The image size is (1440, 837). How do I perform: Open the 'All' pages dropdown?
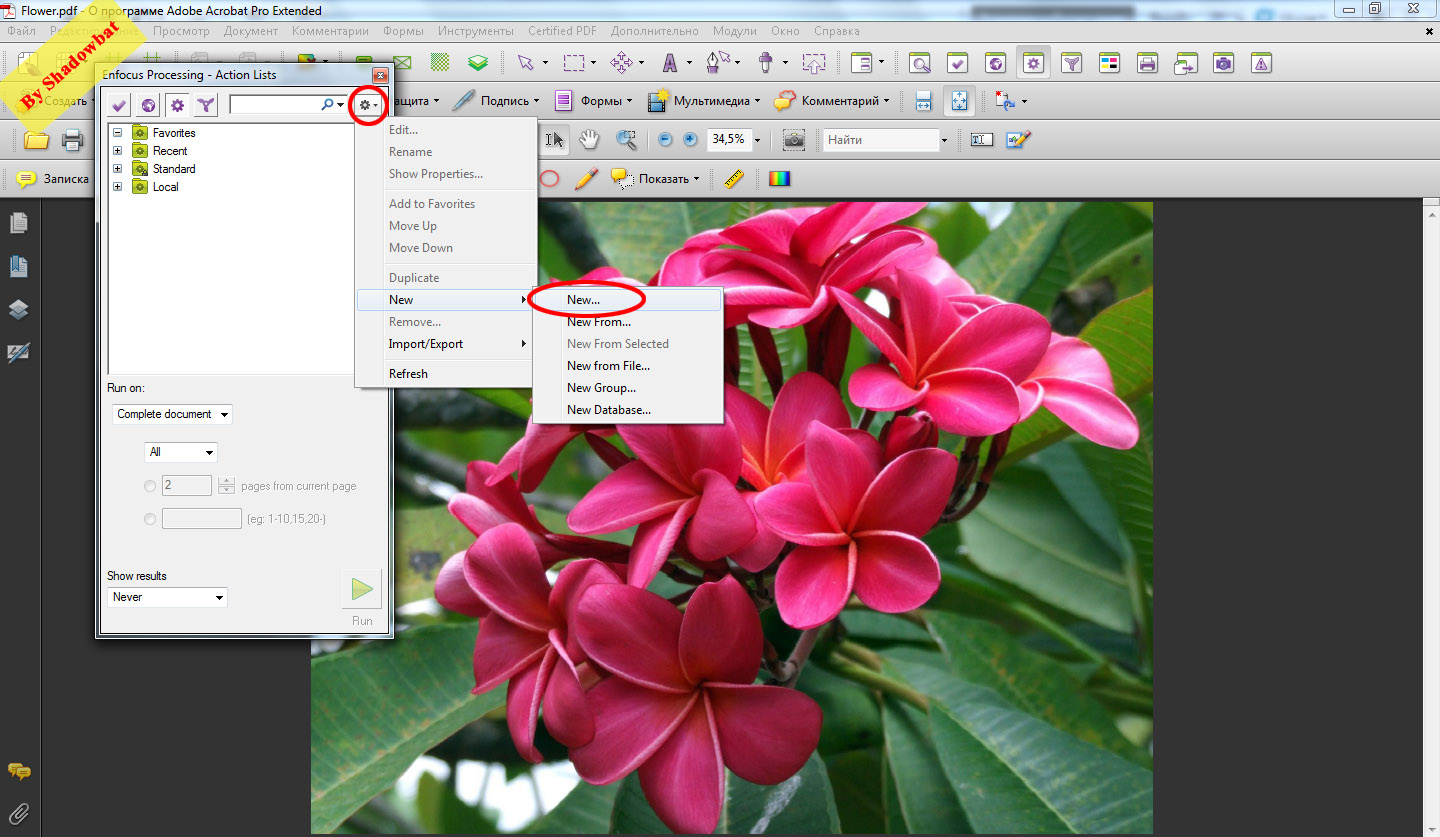[181, 452]
